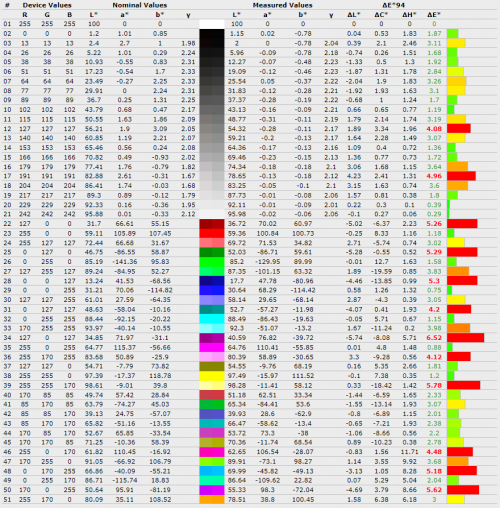Click the red ΔE bar for row 34

click(465, 338)
